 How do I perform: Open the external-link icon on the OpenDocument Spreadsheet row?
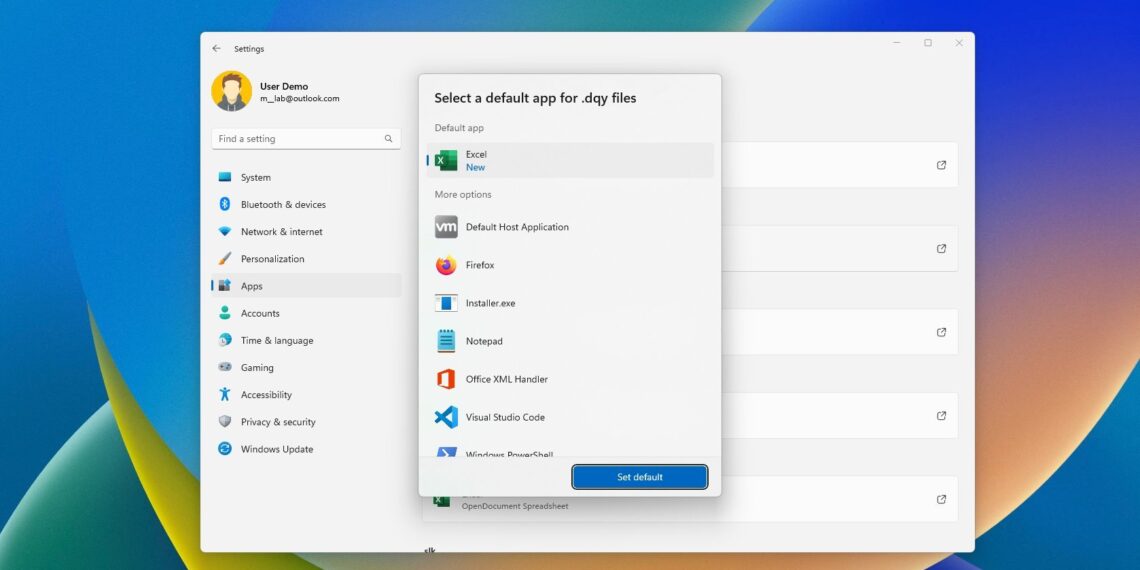pyautogui.click(x=942, y=499)
